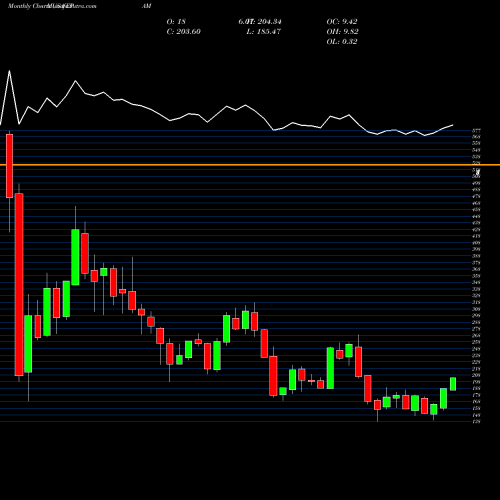This screenshot has height=500, width=500.
Task: Click the topmost price axis label 577
Action: 476,130
